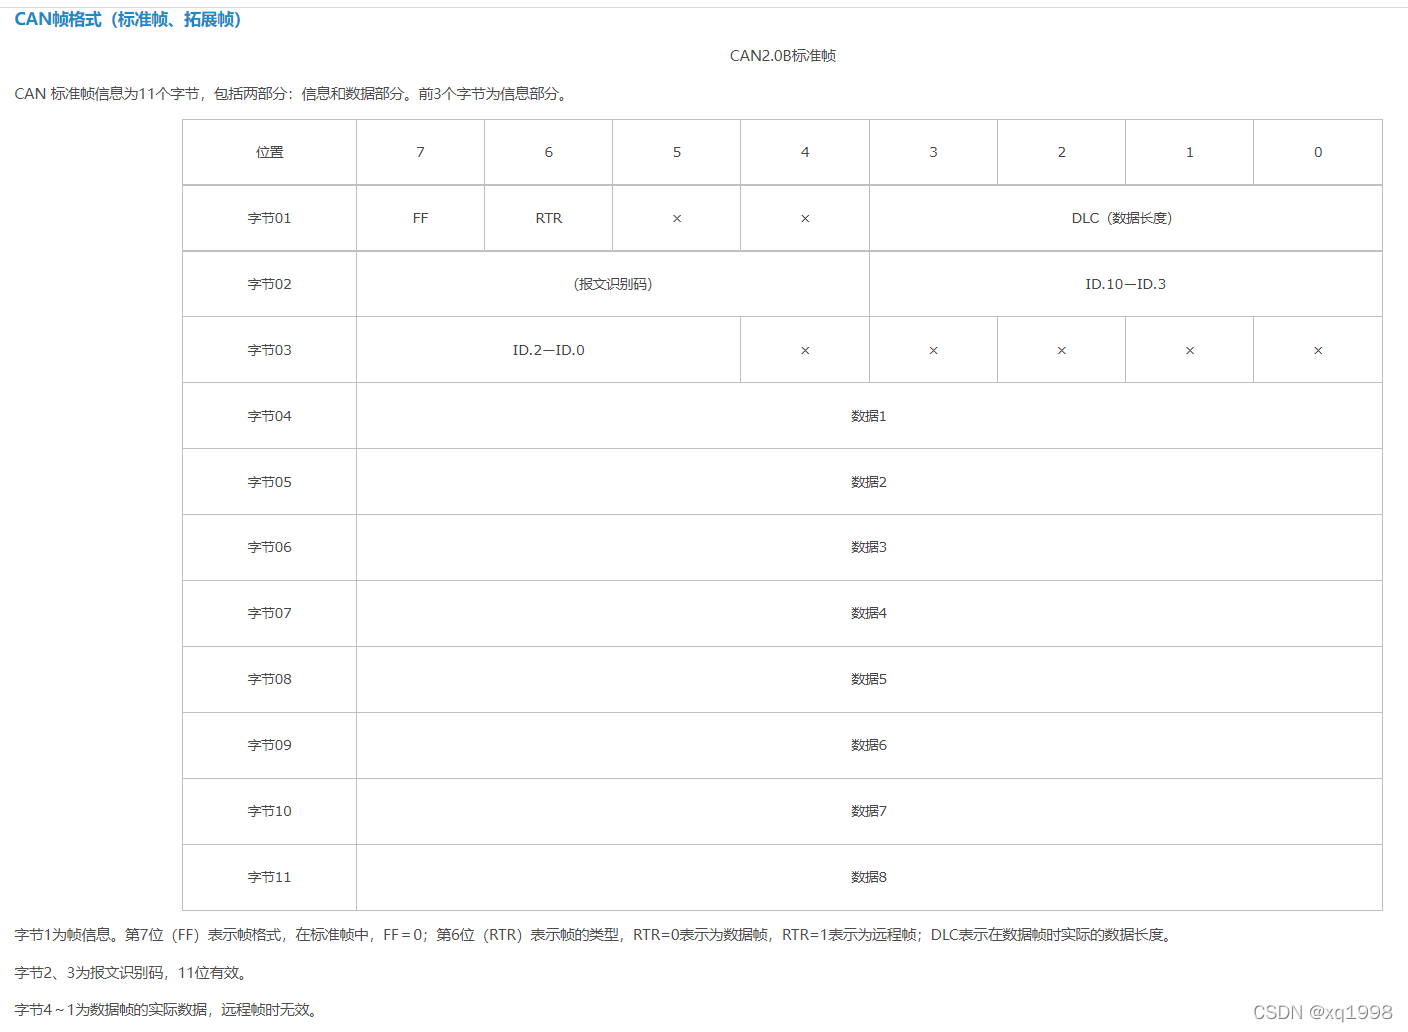The image size is (1408, 1032).
Task: Click the "ID.10—ID.3" cell
Action: coord(1126,284)
